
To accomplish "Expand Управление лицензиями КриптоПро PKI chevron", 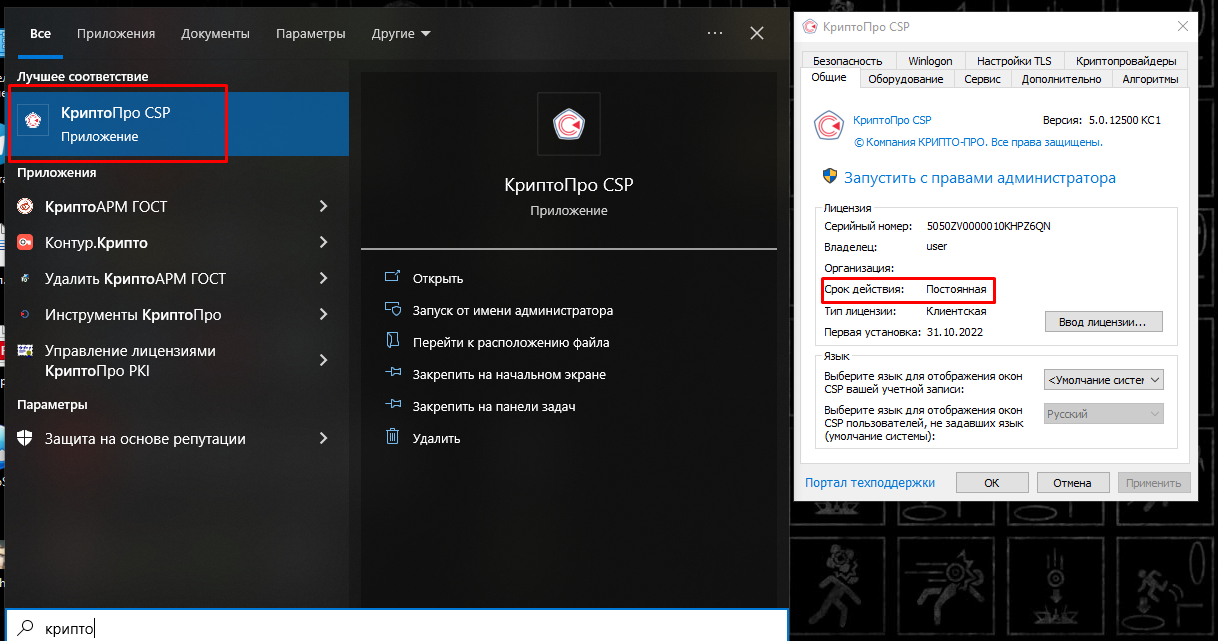I will click(323, 360).
